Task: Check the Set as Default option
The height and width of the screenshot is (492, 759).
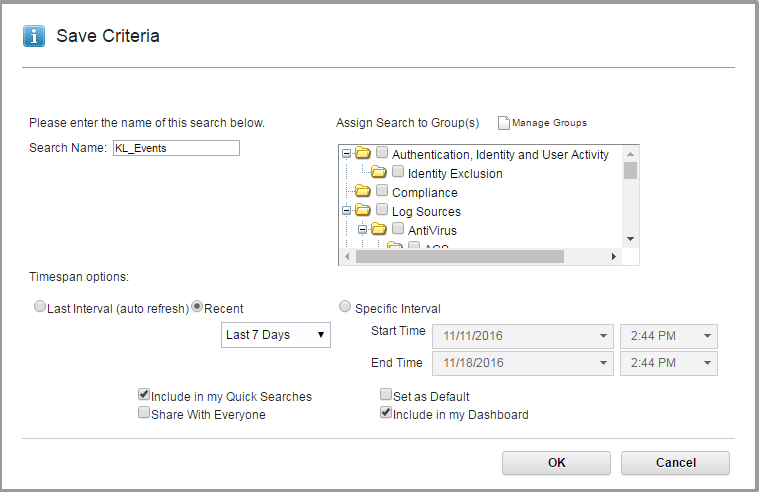Action: click(386, 396)
